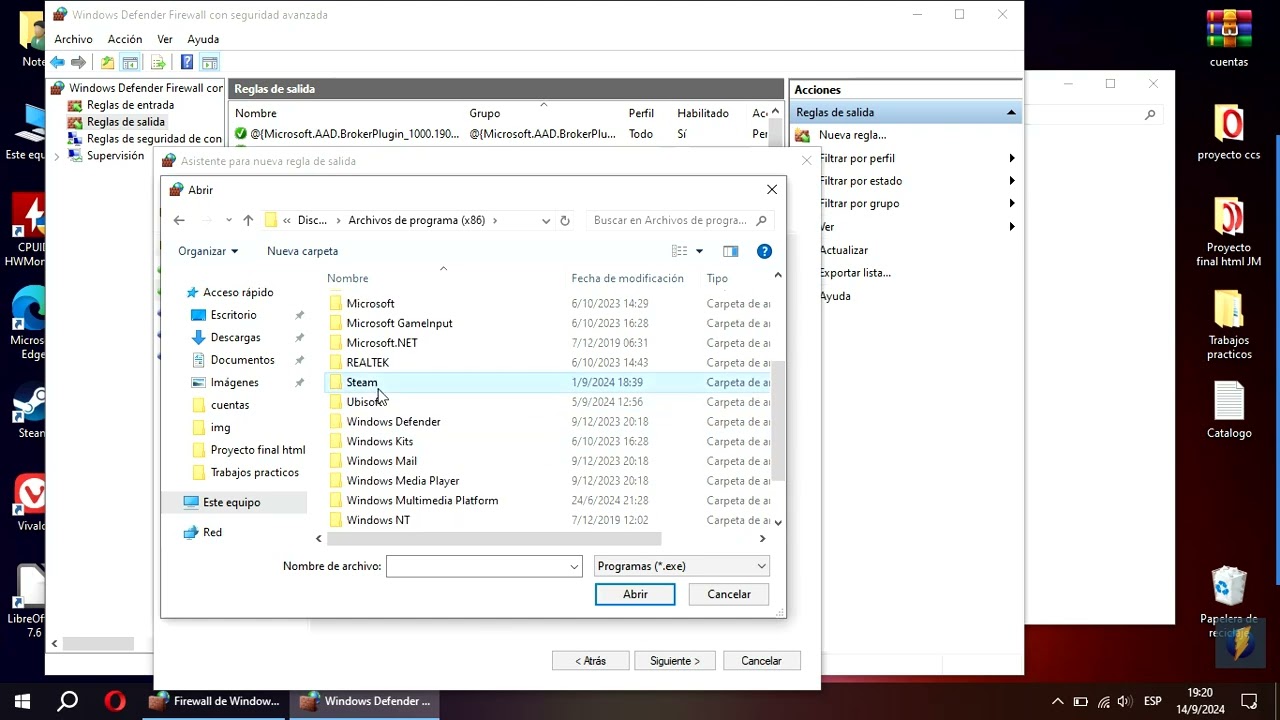Open Descargas in quick access
Image resolution: width=1280 pixels, height=720 pixels.
pyautogui.click(x=235, y=338)
